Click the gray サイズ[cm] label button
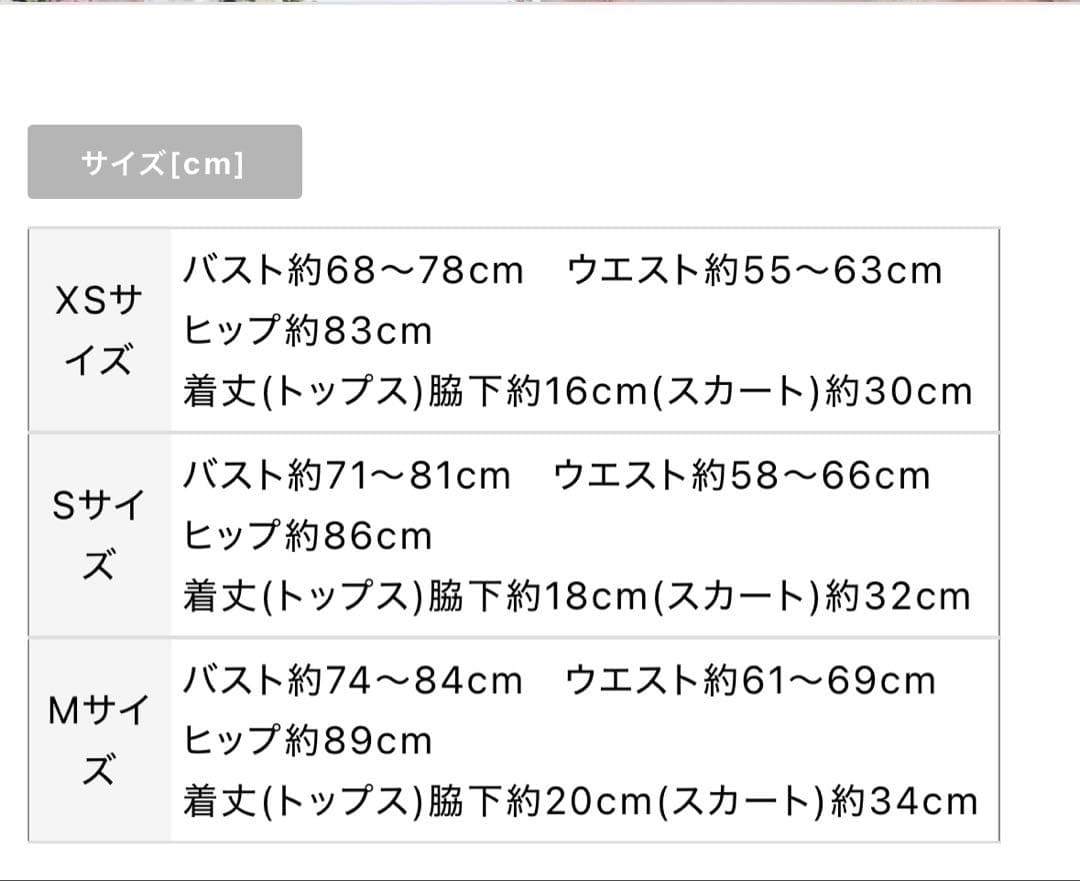The width and height of the screenshot is (1080, 881). [x=164, y=162]
